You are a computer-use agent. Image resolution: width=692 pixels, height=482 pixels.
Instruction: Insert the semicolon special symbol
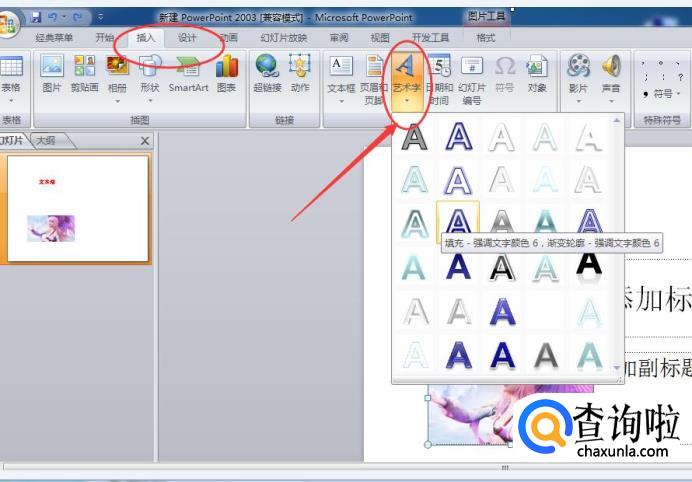coord(646,77)
